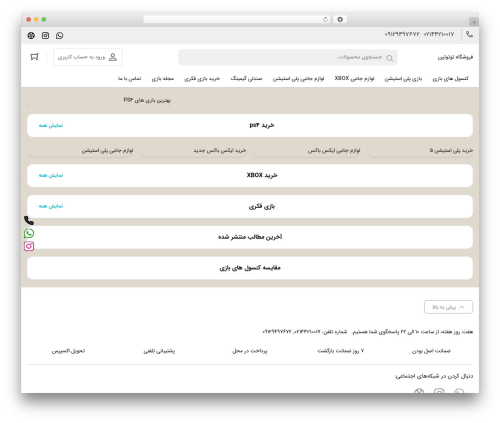500x423 pixels.
Task: Click the خرید ps4 section heading
Action: point(262,125)
